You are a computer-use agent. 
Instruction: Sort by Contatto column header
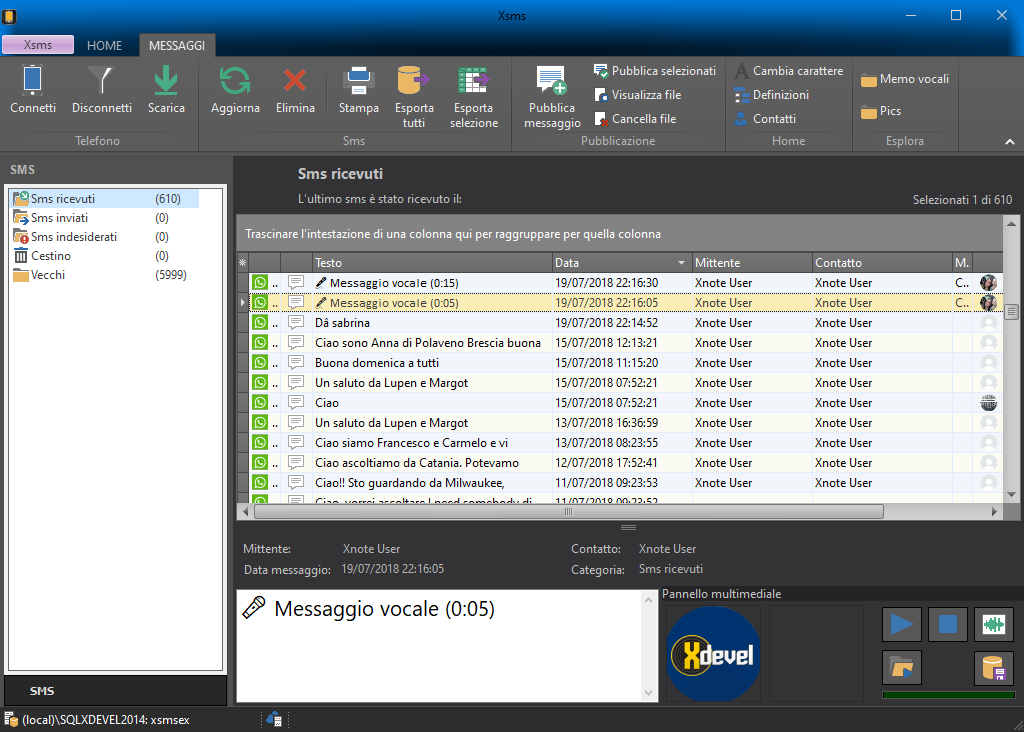point(882,263)
